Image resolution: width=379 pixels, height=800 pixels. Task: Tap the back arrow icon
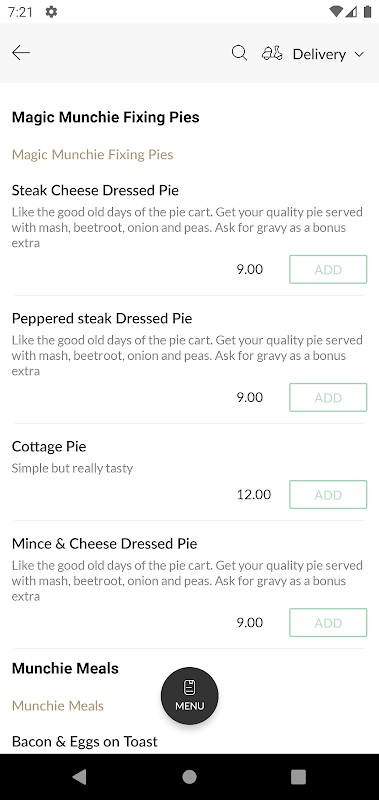pyautogui.click(x=21, y=53)
